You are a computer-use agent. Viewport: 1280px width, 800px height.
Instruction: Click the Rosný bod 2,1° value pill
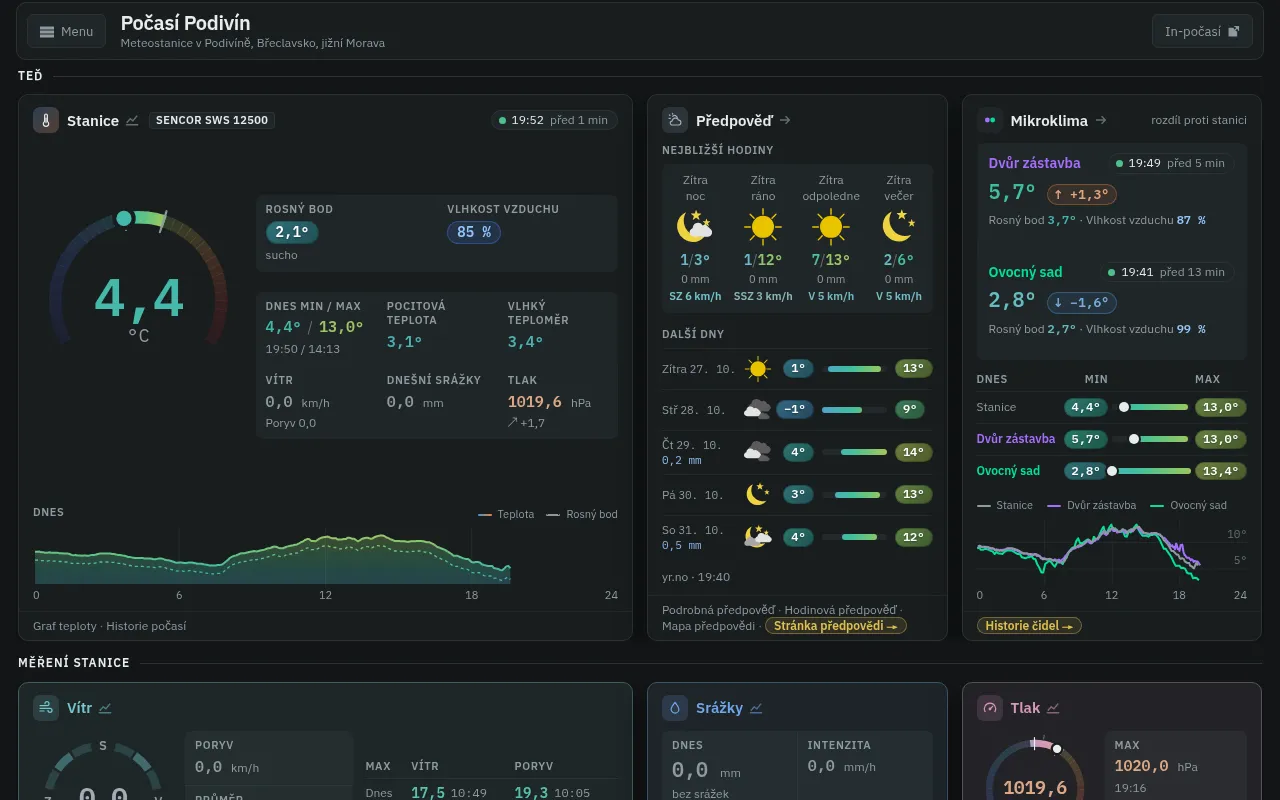292,232
